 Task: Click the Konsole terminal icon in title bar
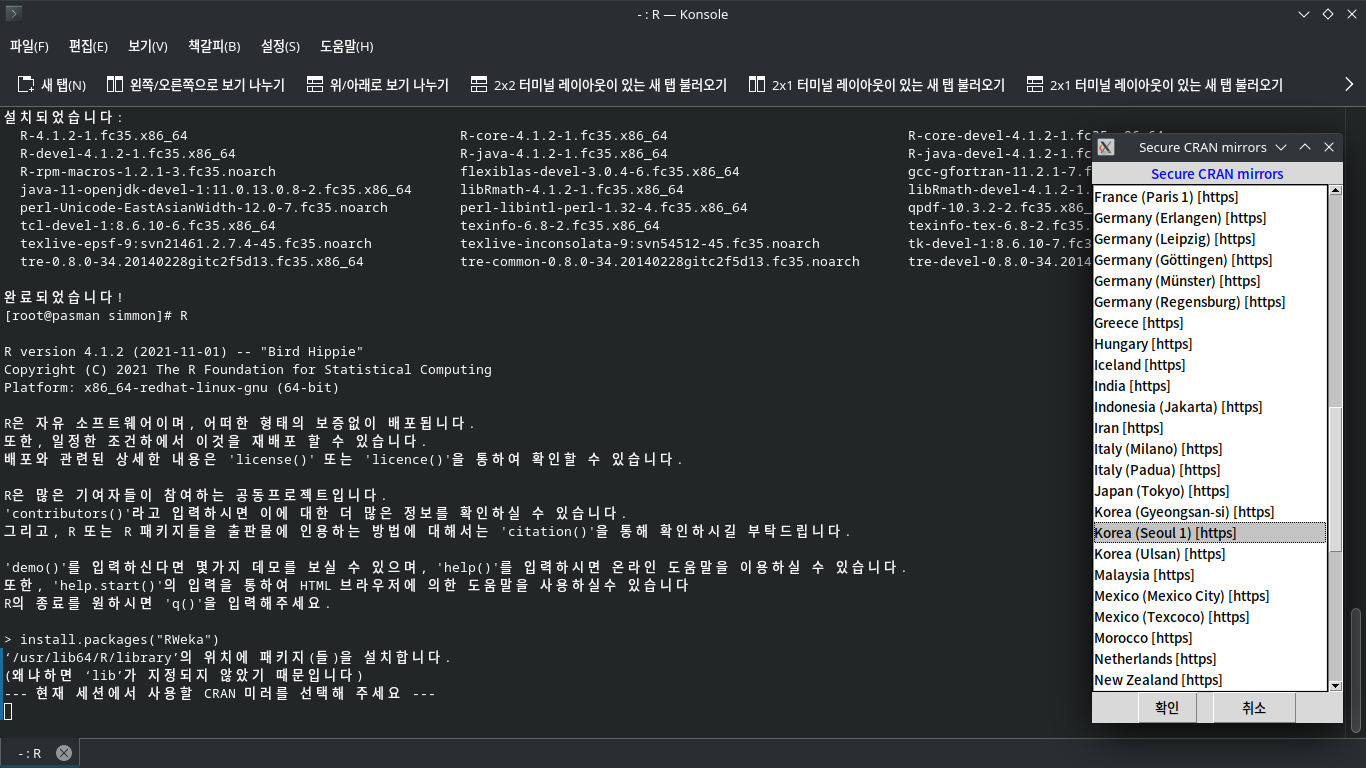tap(14, 14)
